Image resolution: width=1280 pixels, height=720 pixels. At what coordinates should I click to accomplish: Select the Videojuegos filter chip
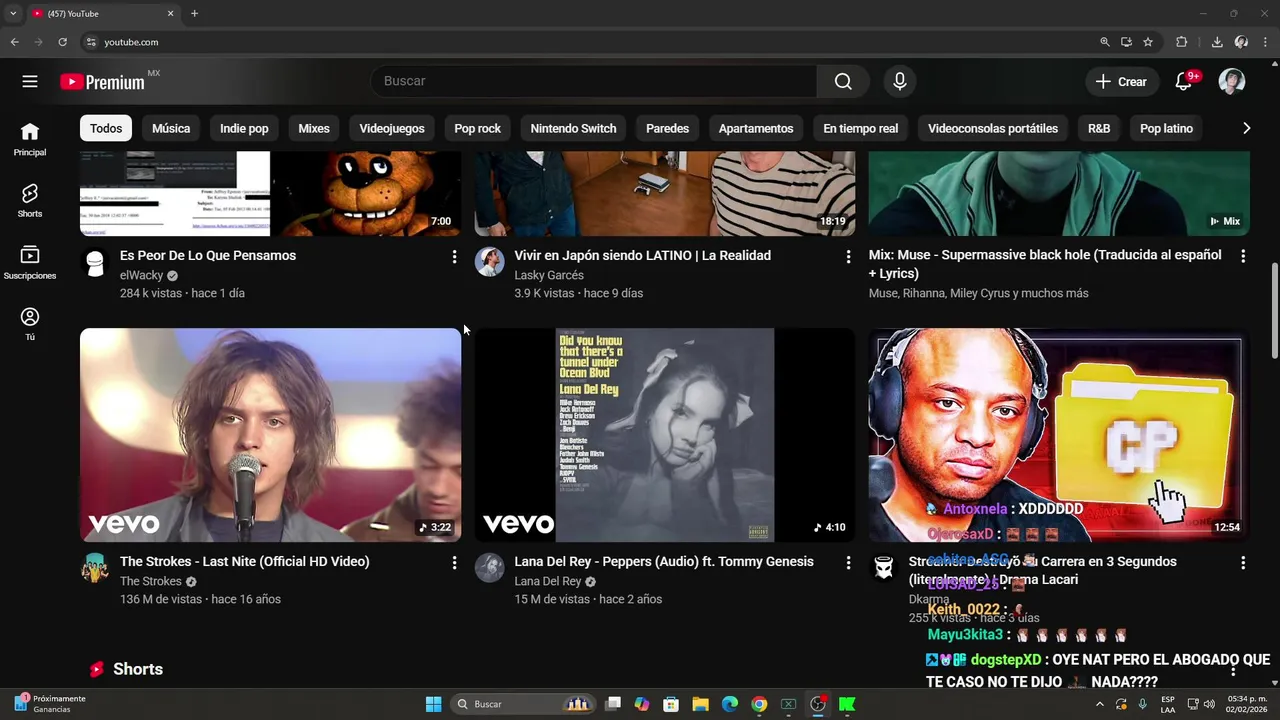pos(392,128)
